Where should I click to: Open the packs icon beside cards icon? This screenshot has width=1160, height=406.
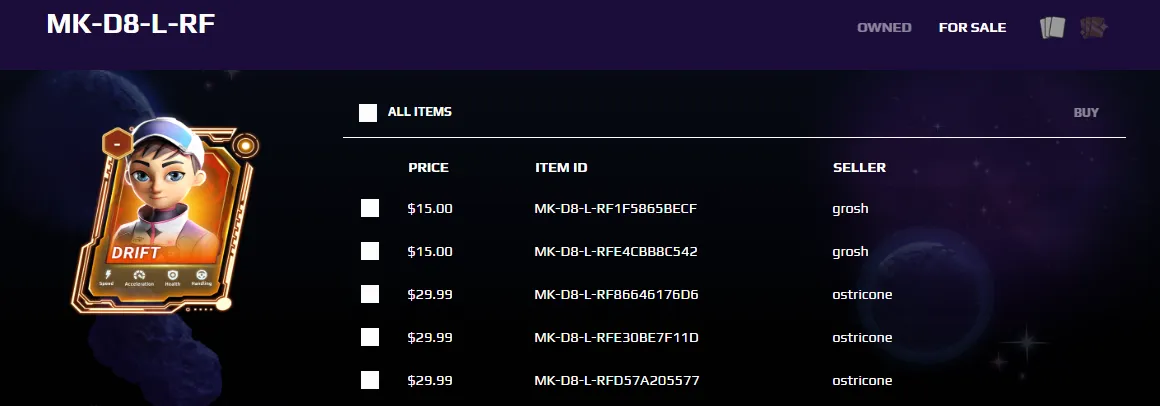pyautogui.click(x=1093, y=28)
